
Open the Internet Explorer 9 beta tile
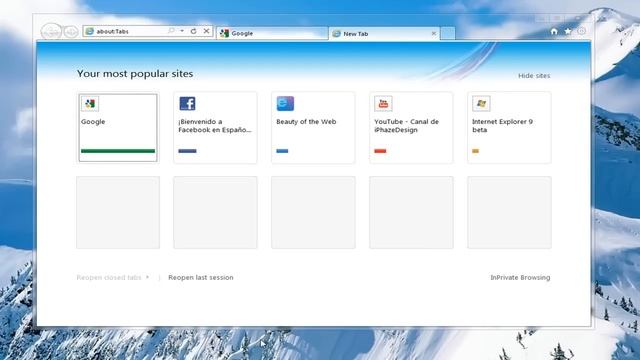coord(509,128)
